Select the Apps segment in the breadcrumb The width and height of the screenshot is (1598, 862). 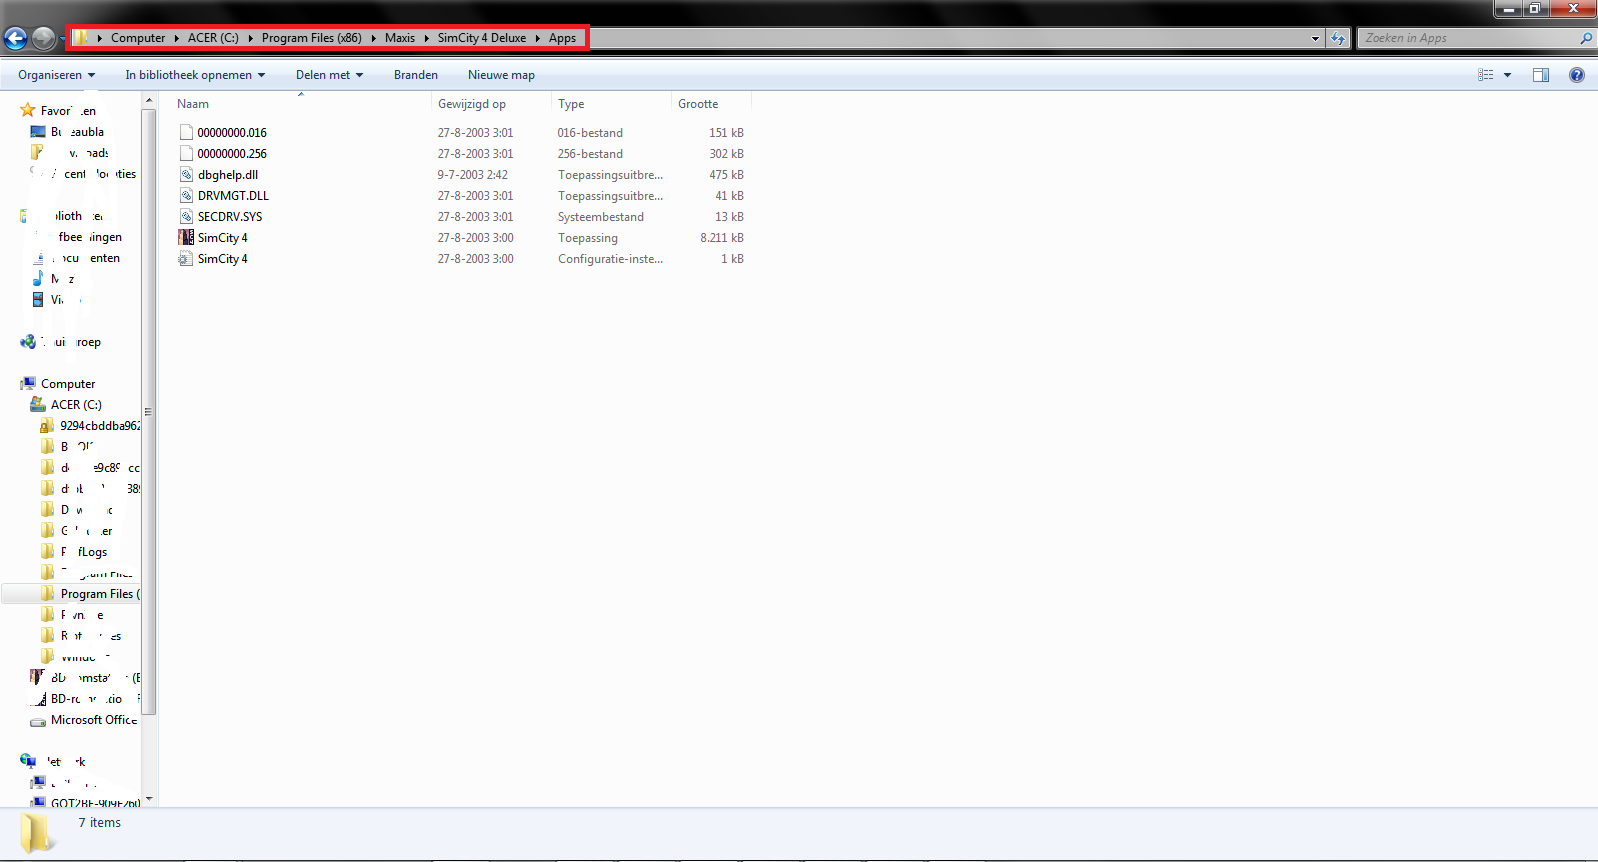(x=562, y=38)
